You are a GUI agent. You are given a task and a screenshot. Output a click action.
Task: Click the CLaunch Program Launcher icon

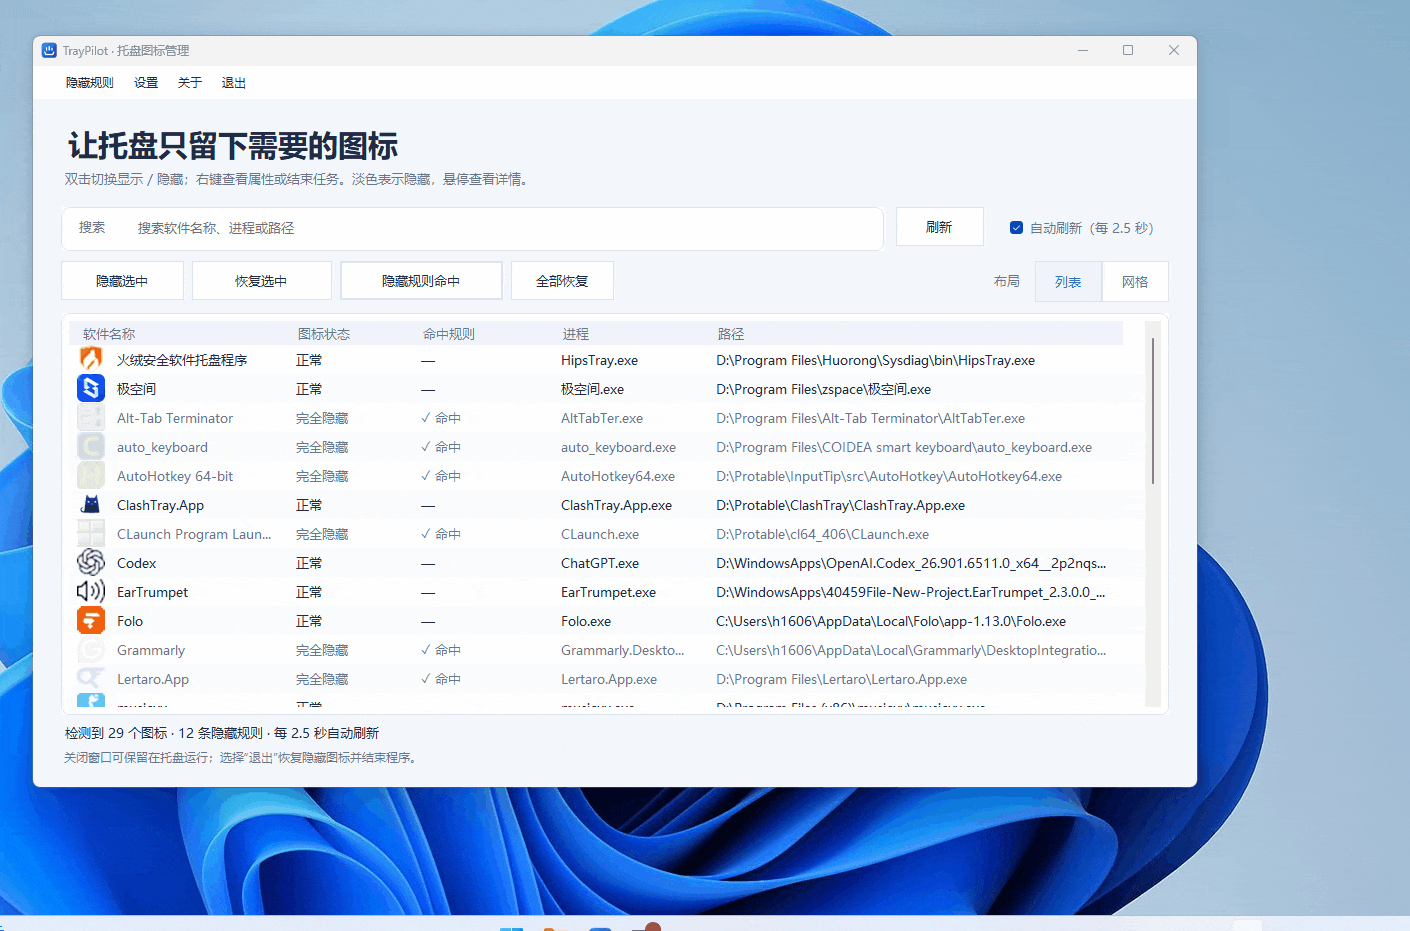click(x=91, y=533)
